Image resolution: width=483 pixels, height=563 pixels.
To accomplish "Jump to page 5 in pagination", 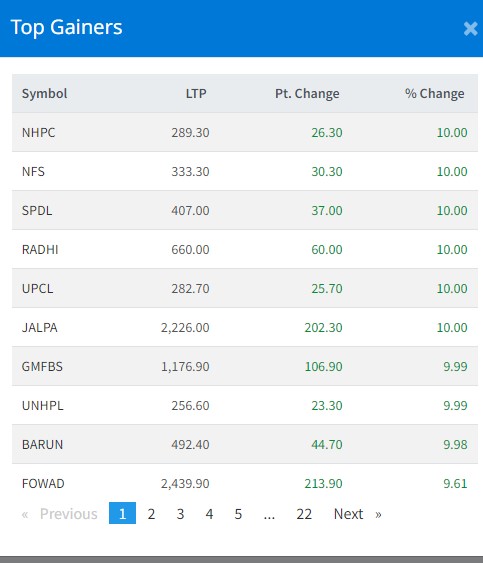I will 238,514.
